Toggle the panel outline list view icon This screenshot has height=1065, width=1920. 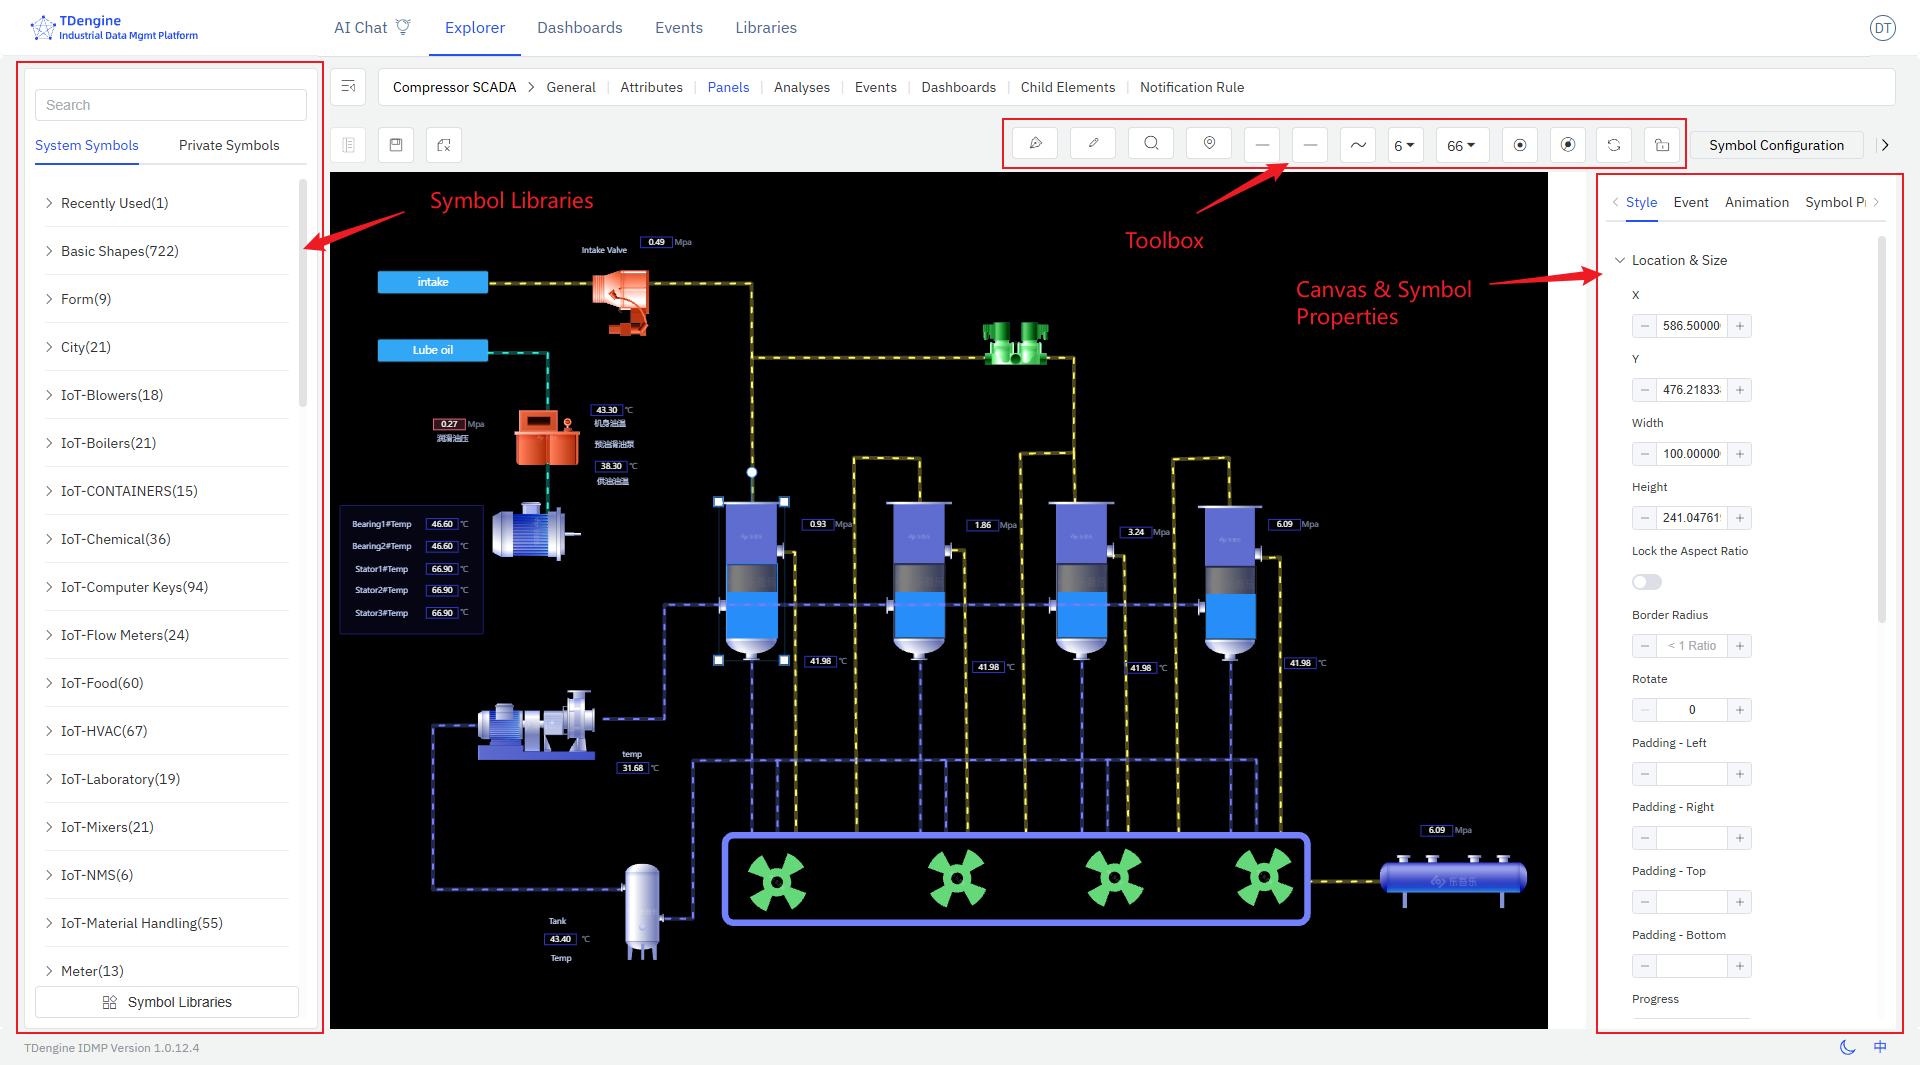tap(347, 145)
